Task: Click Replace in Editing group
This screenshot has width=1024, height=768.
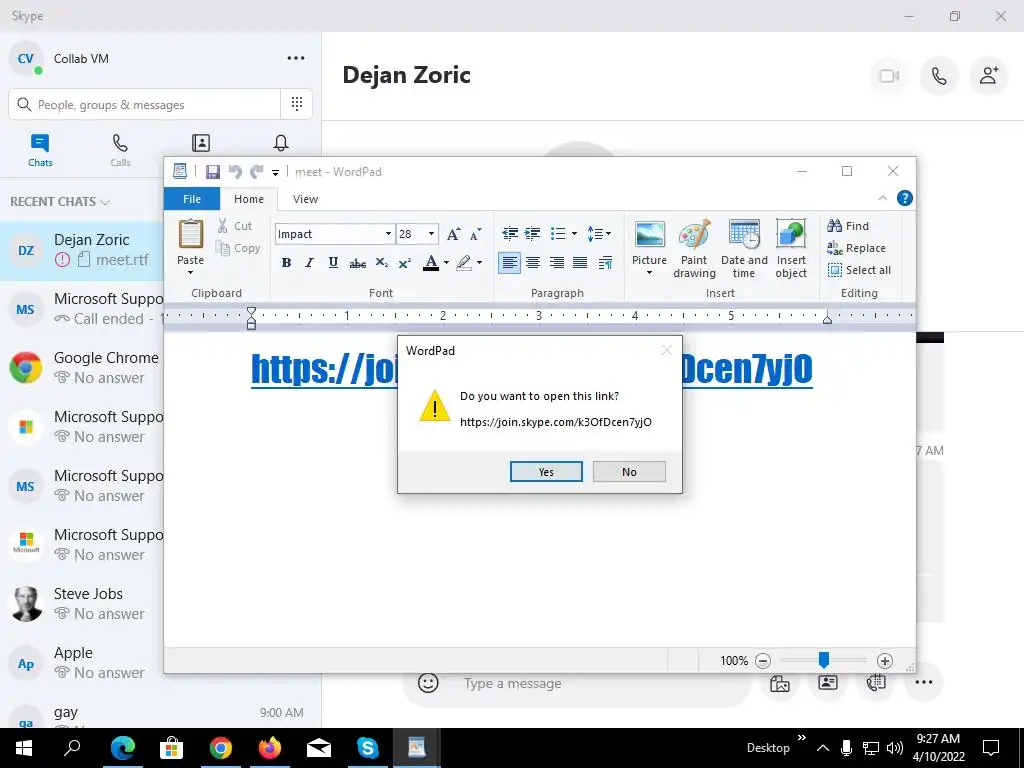Action: 856,248
